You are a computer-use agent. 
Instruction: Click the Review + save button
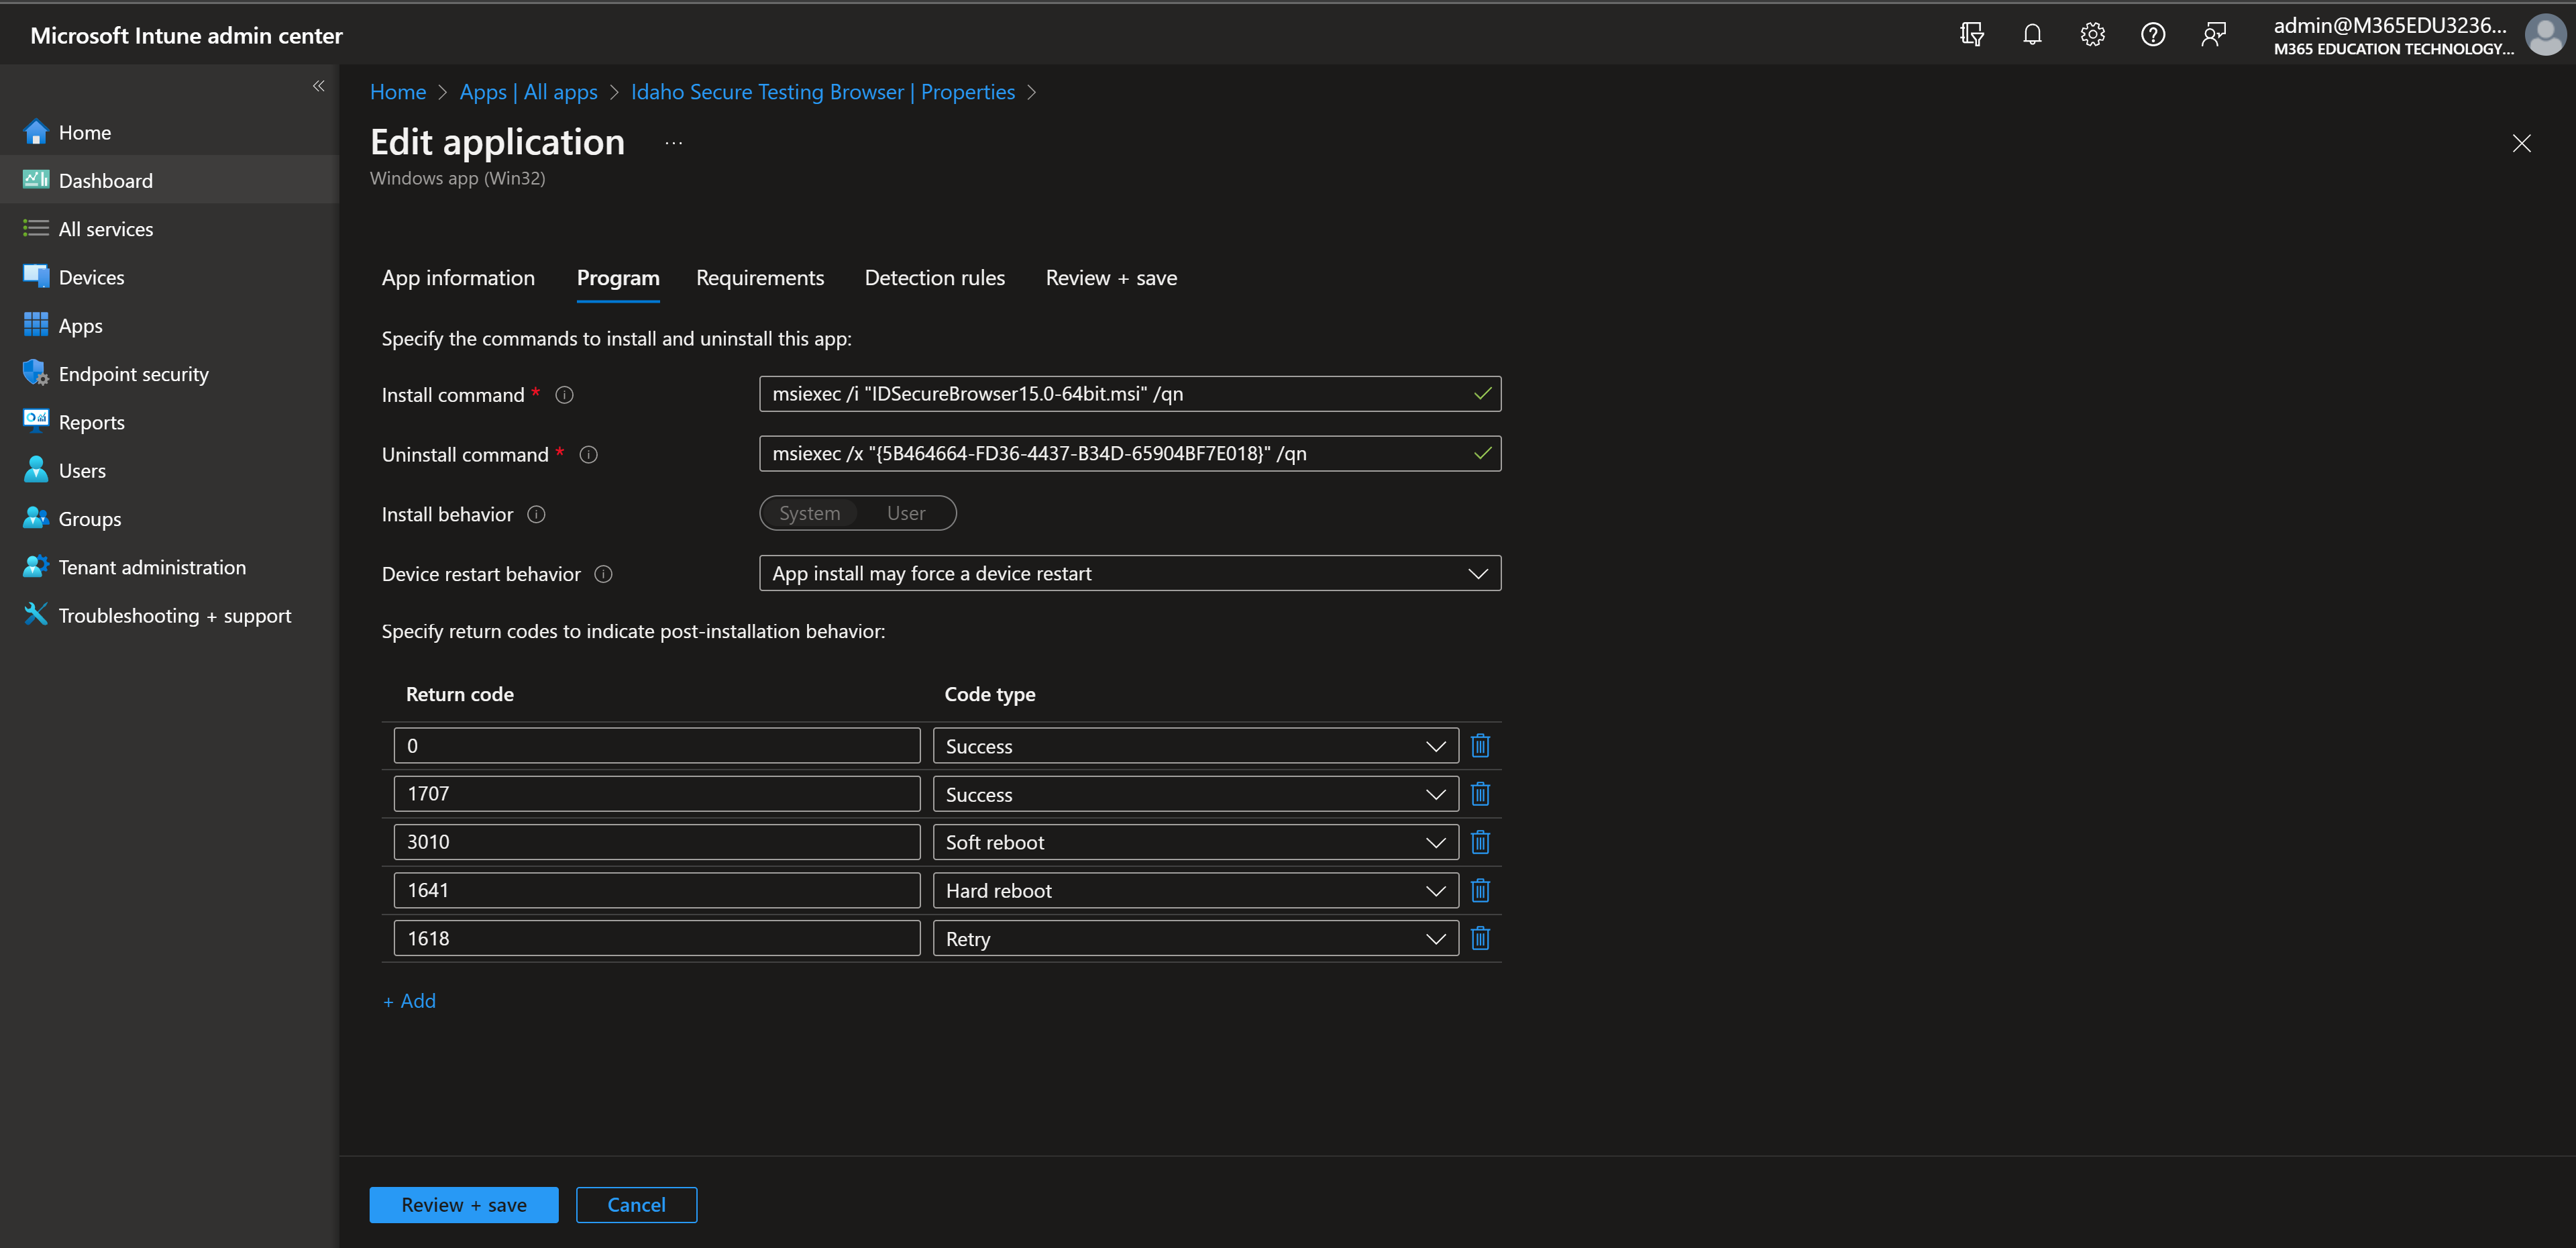pos(464,1205)
